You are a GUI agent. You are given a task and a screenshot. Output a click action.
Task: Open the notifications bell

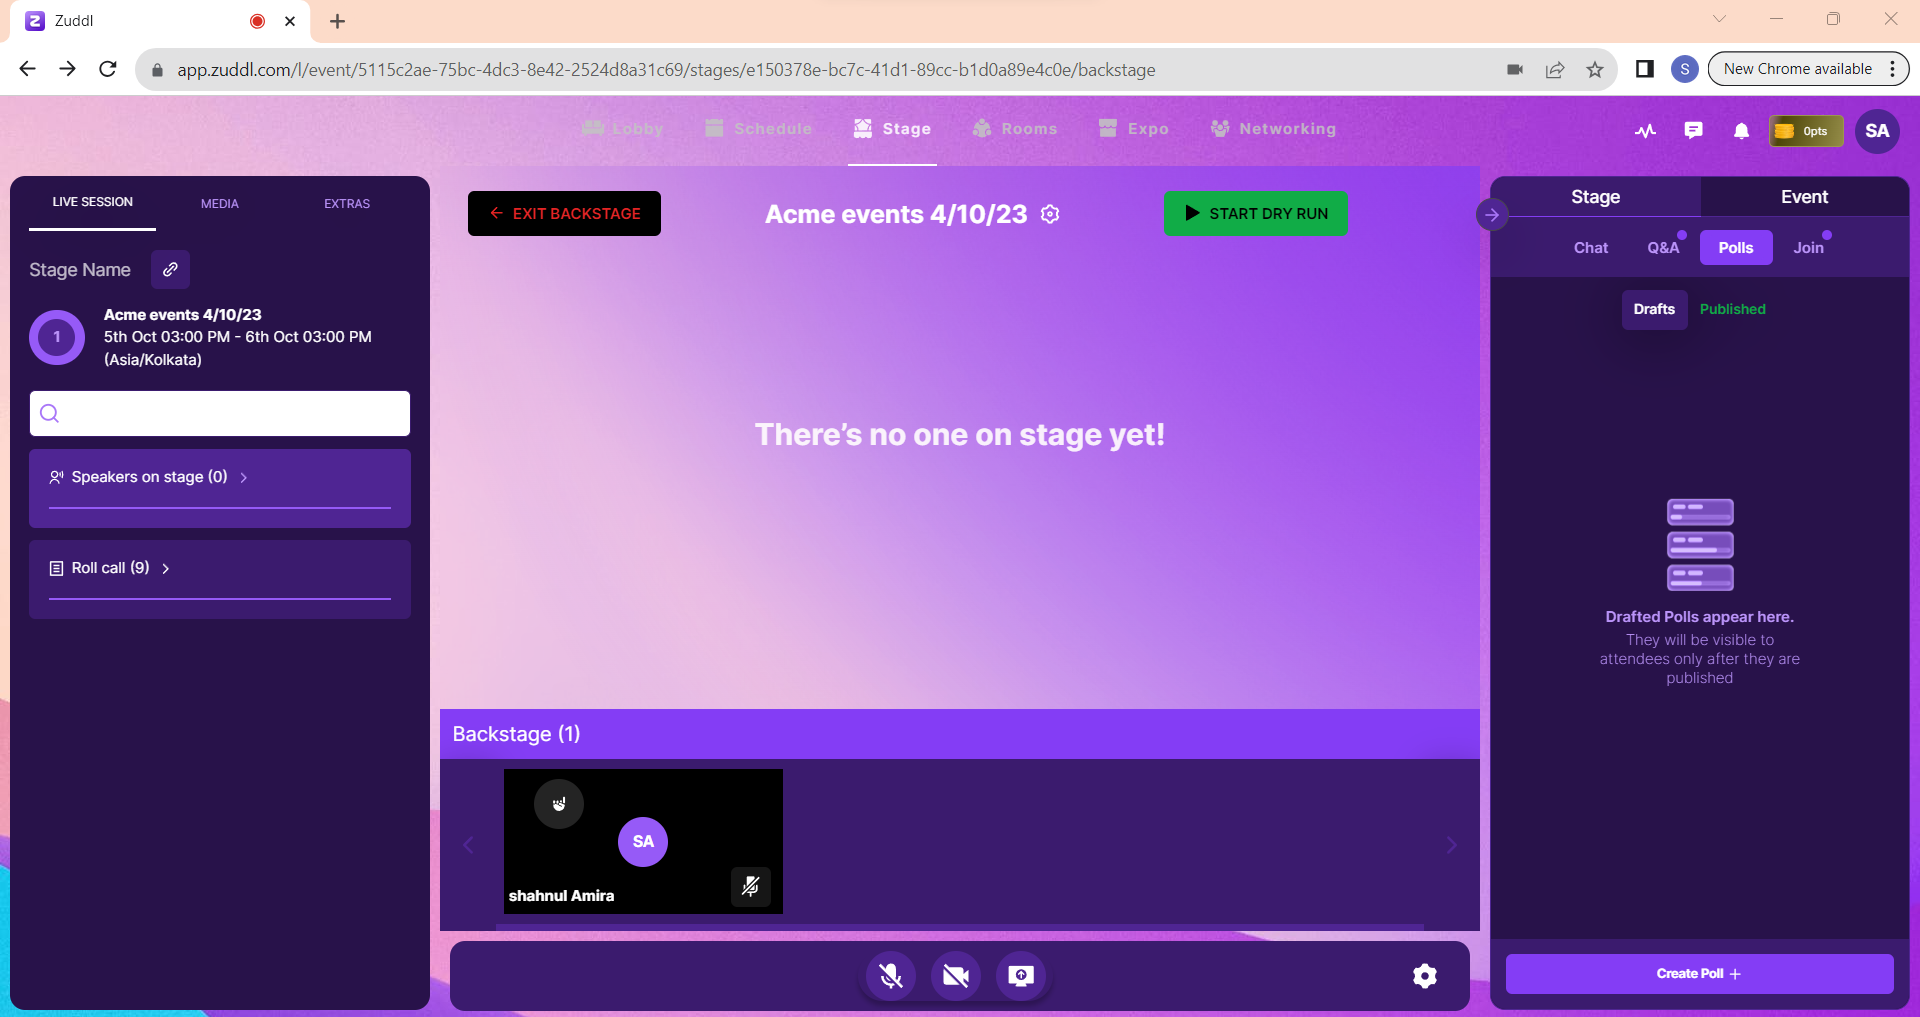coord(1741,131)
